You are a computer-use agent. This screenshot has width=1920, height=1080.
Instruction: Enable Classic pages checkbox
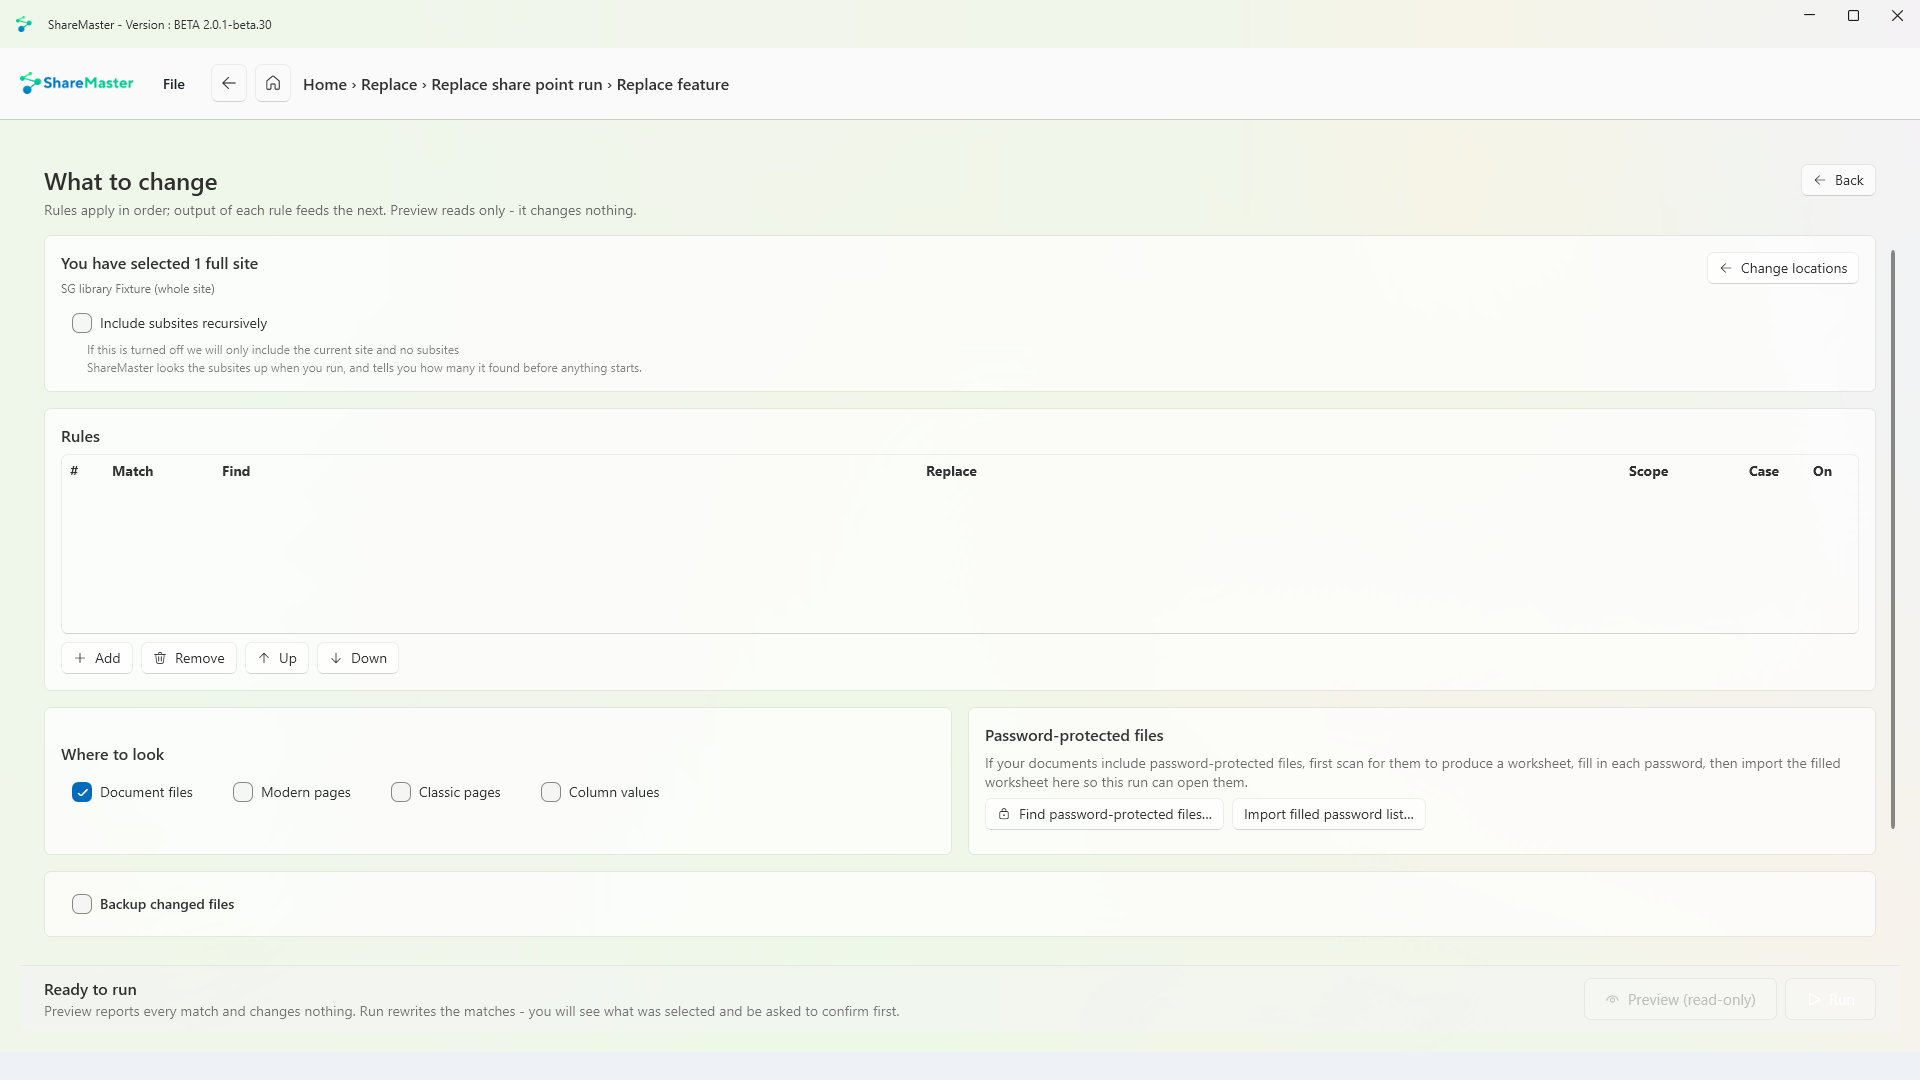(x=401, y=792)
